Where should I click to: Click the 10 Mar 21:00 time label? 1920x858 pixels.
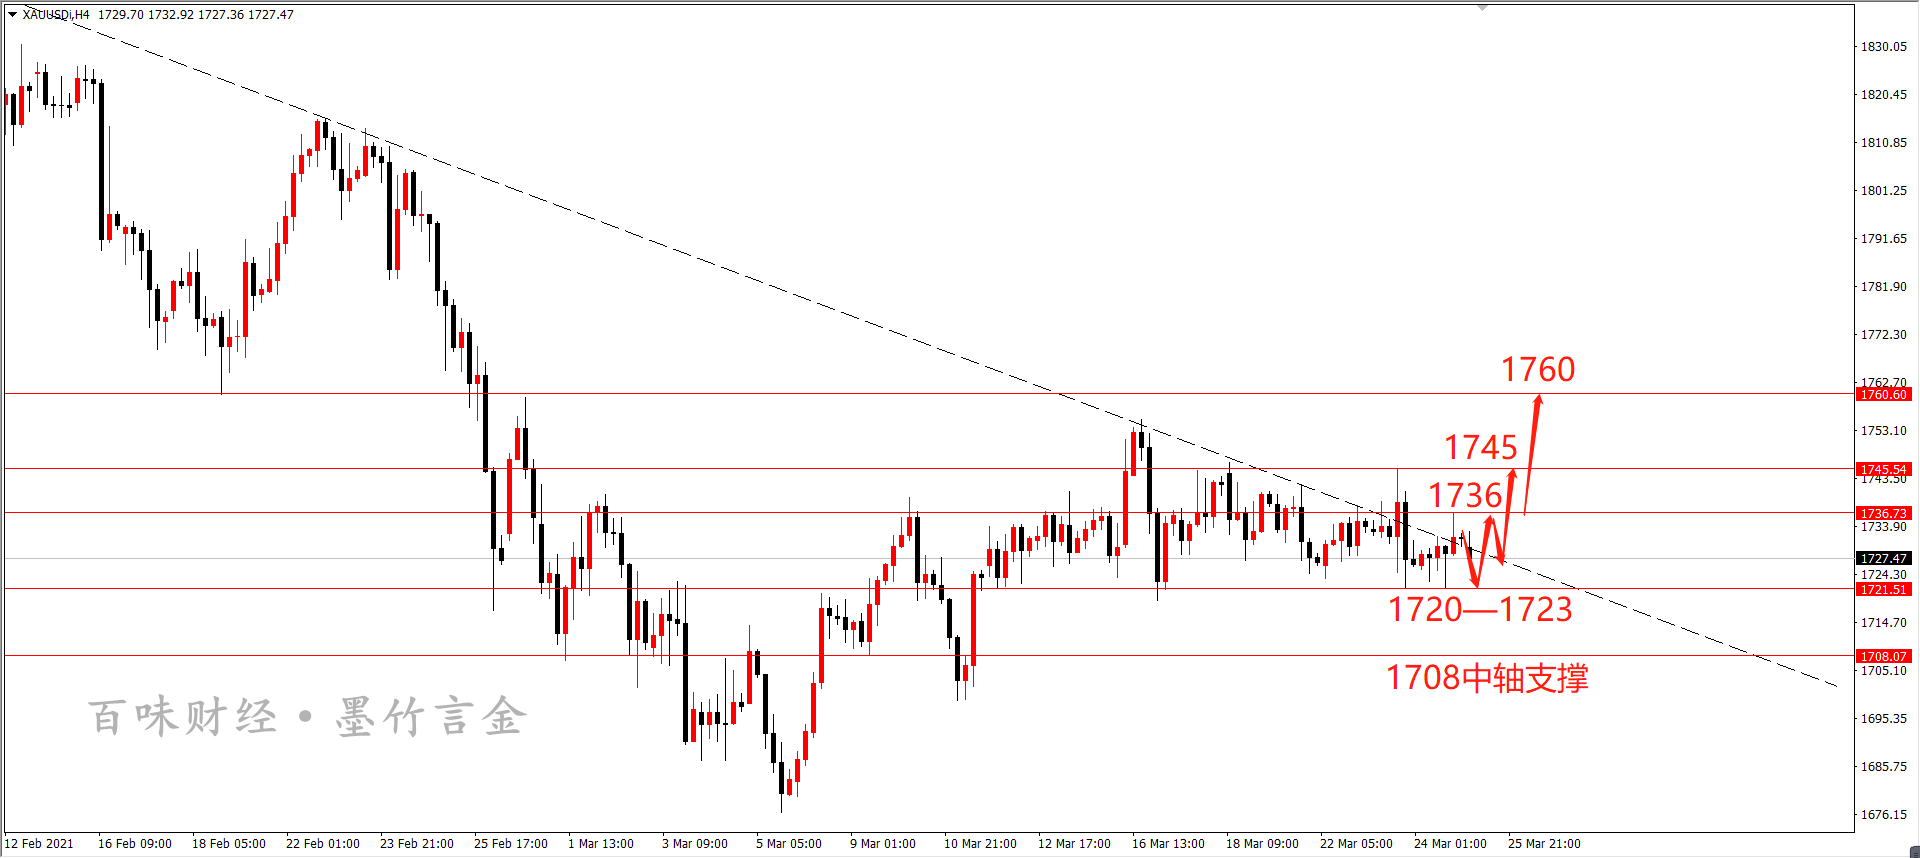point(981,844)
